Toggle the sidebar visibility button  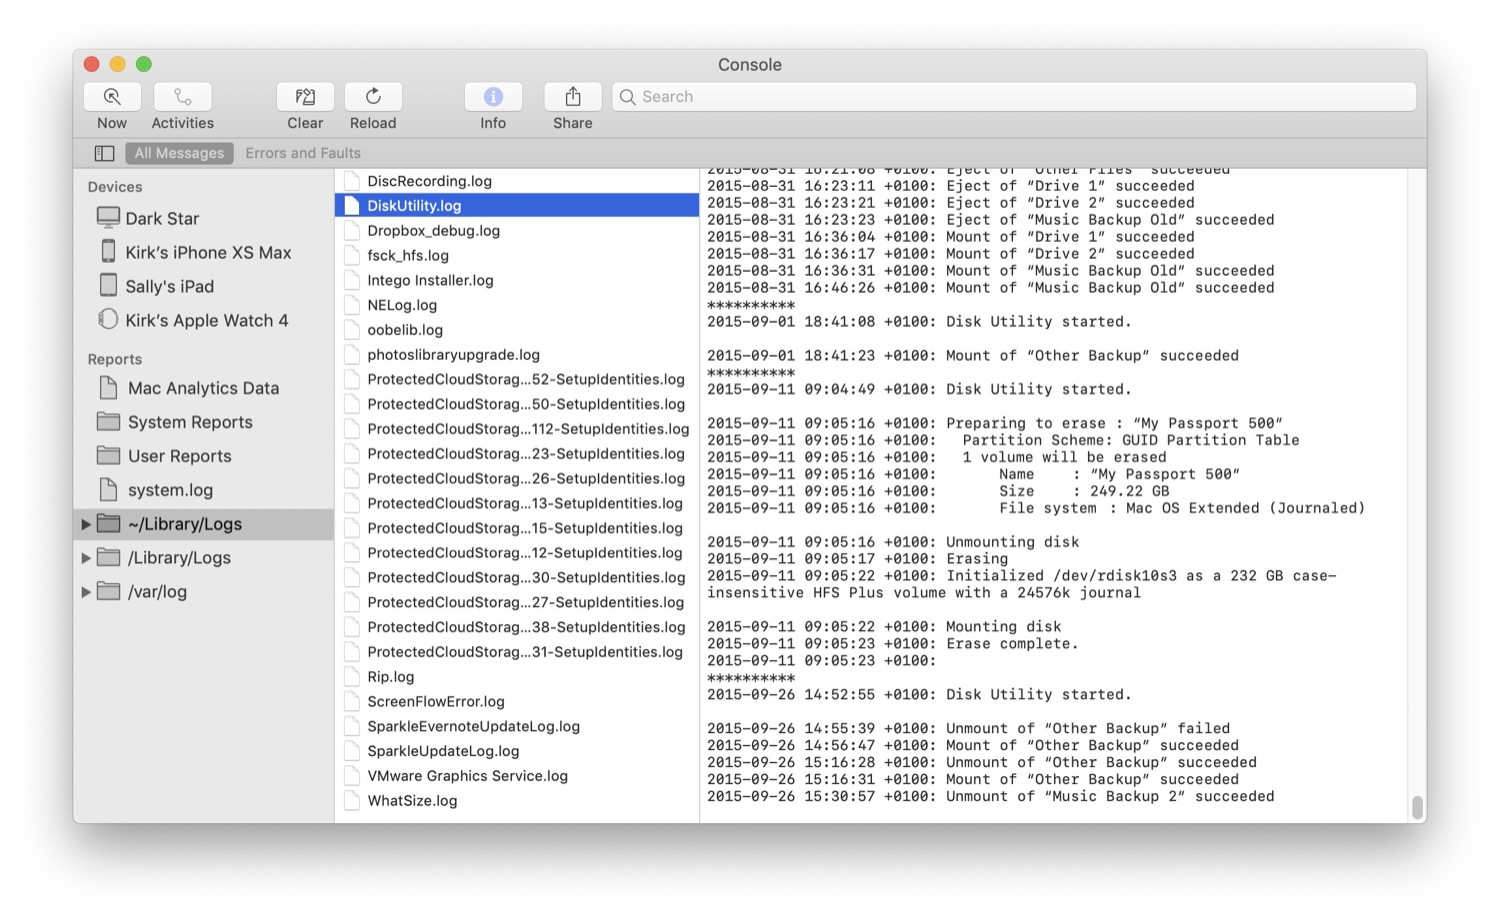(104, 153)
